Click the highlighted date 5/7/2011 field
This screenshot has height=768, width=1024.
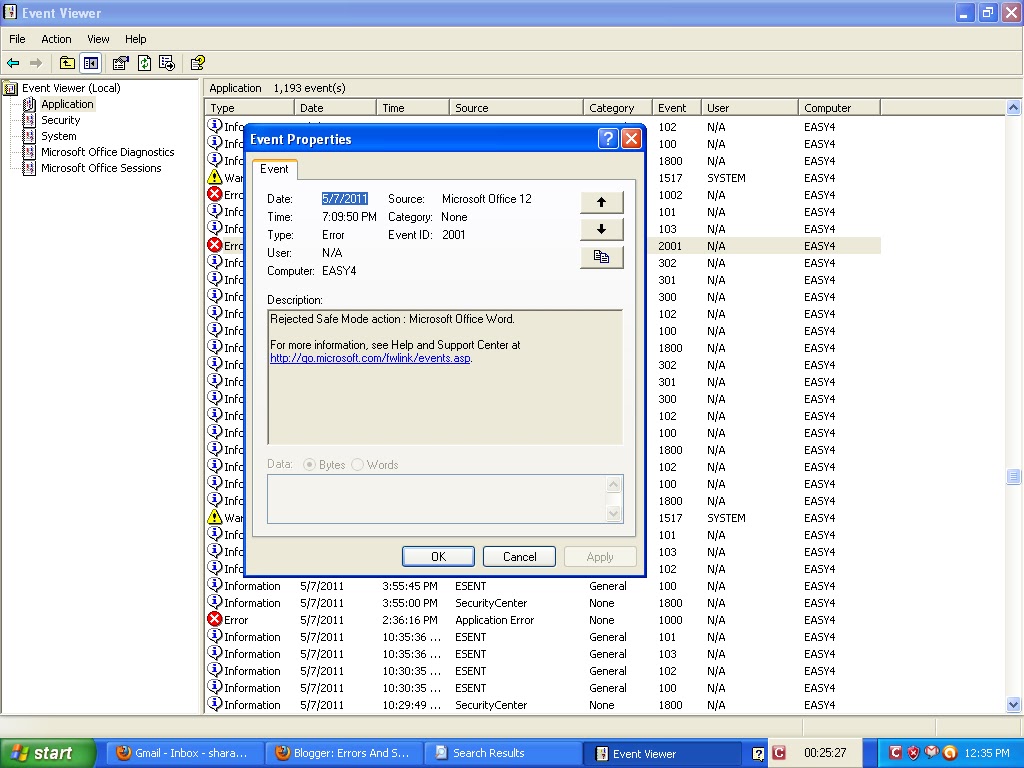(345, 199)
